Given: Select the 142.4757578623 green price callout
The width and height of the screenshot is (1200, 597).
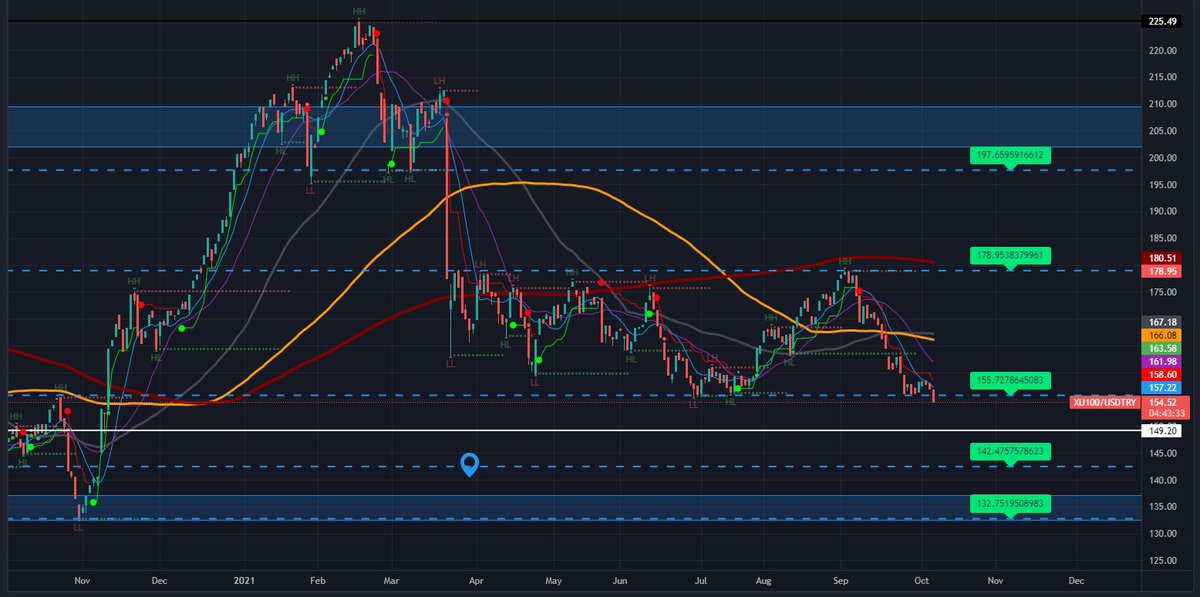Looking at the screenshot, I should [1011, 452].
